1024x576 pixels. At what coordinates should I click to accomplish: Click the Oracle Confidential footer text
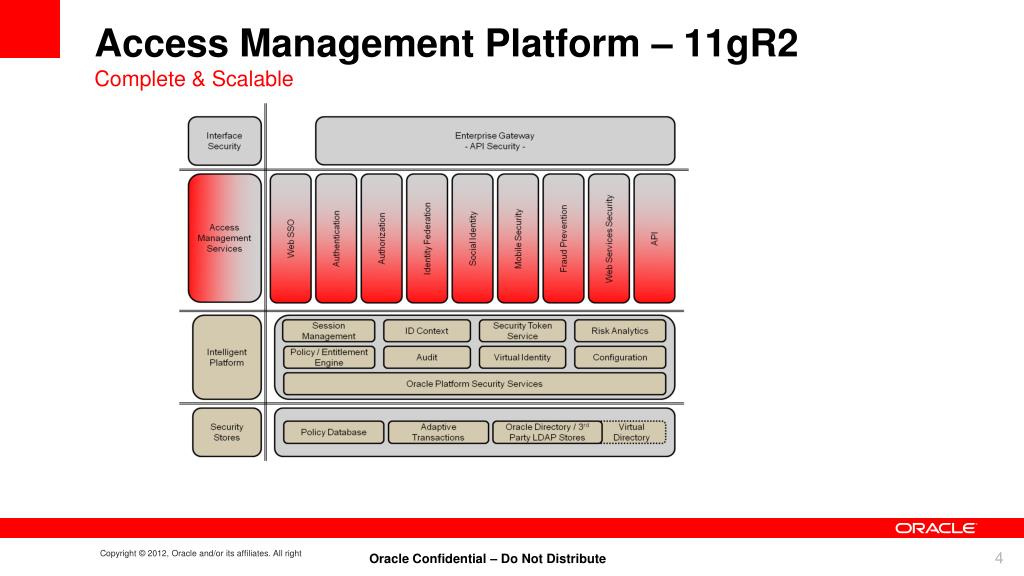(487, 559)
